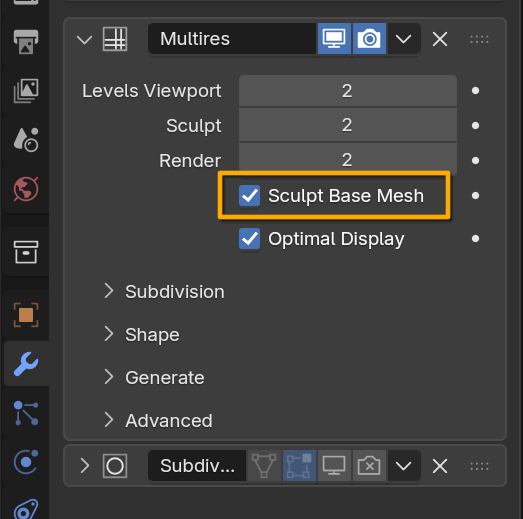The height and width of the screenshot is (519, 523).
Task: Animate the Sculpt Base Mesh property dot
Action: 475,195
